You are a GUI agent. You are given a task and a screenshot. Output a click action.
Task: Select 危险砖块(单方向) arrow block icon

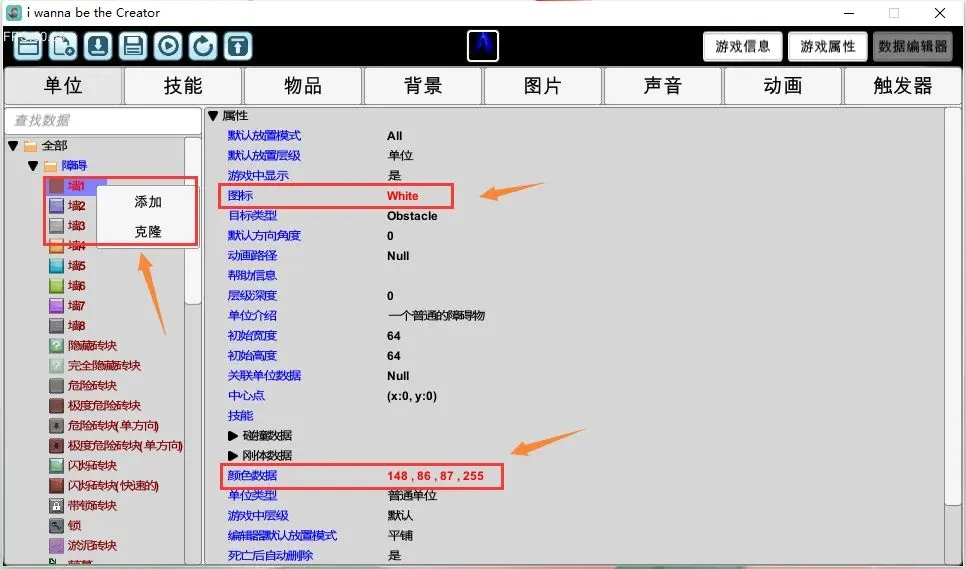click(x=57, y=426)
